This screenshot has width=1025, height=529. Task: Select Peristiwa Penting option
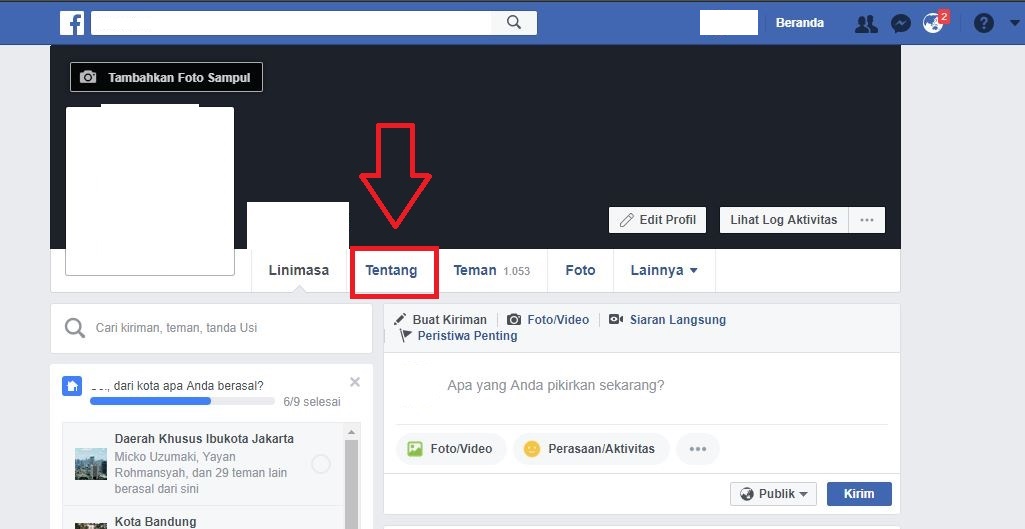458,335
